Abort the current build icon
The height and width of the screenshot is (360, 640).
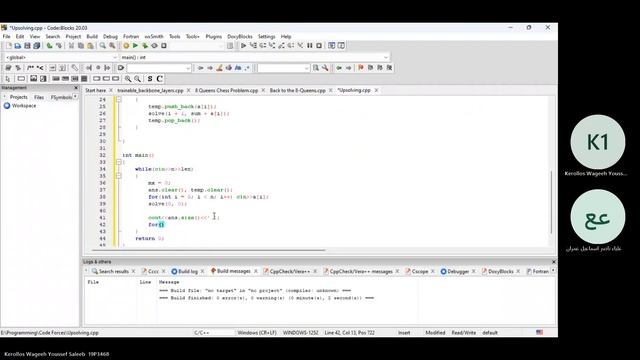coord(164,46)
